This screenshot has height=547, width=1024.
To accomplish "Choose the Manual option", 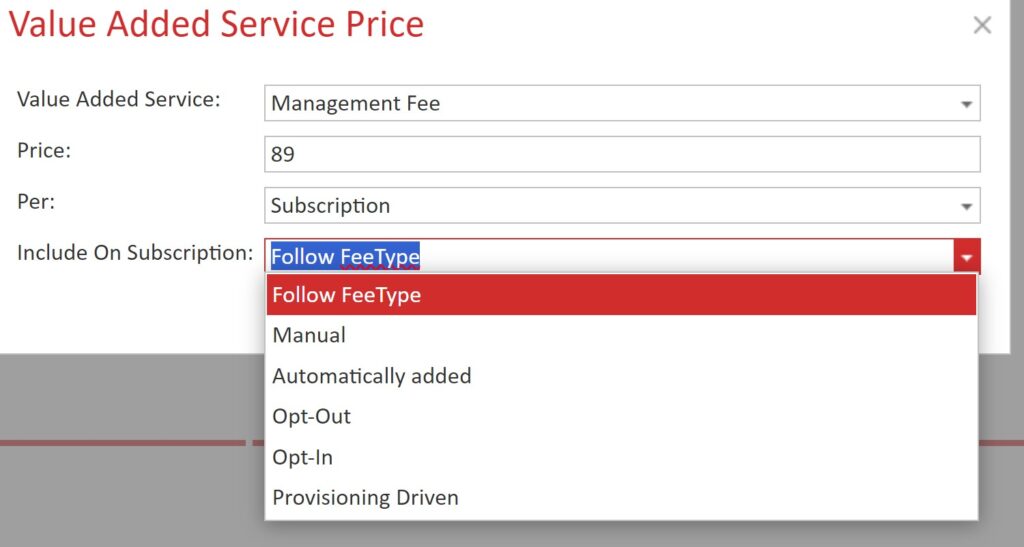I will [309, 336].
